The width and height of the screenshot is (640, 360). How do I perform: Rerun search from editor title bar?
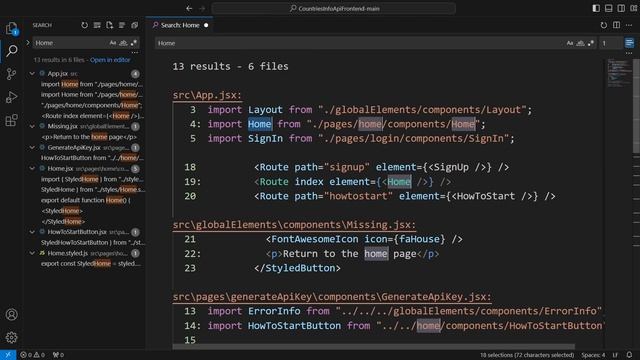(x=604, y=25)
